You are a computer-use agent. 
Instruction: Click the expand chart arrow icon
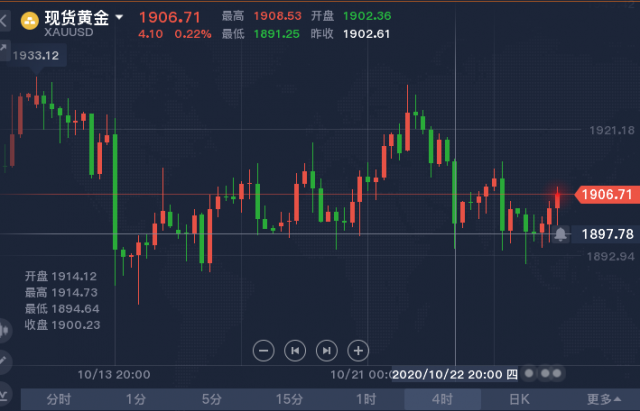(x=3, y=50)
